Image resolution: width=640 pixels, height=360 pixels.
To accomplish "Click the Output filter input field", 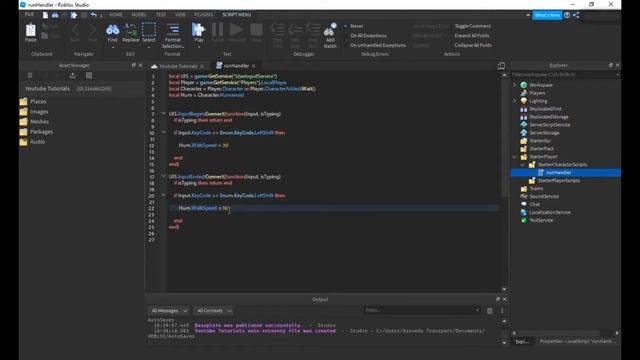I will coord(422,311).
